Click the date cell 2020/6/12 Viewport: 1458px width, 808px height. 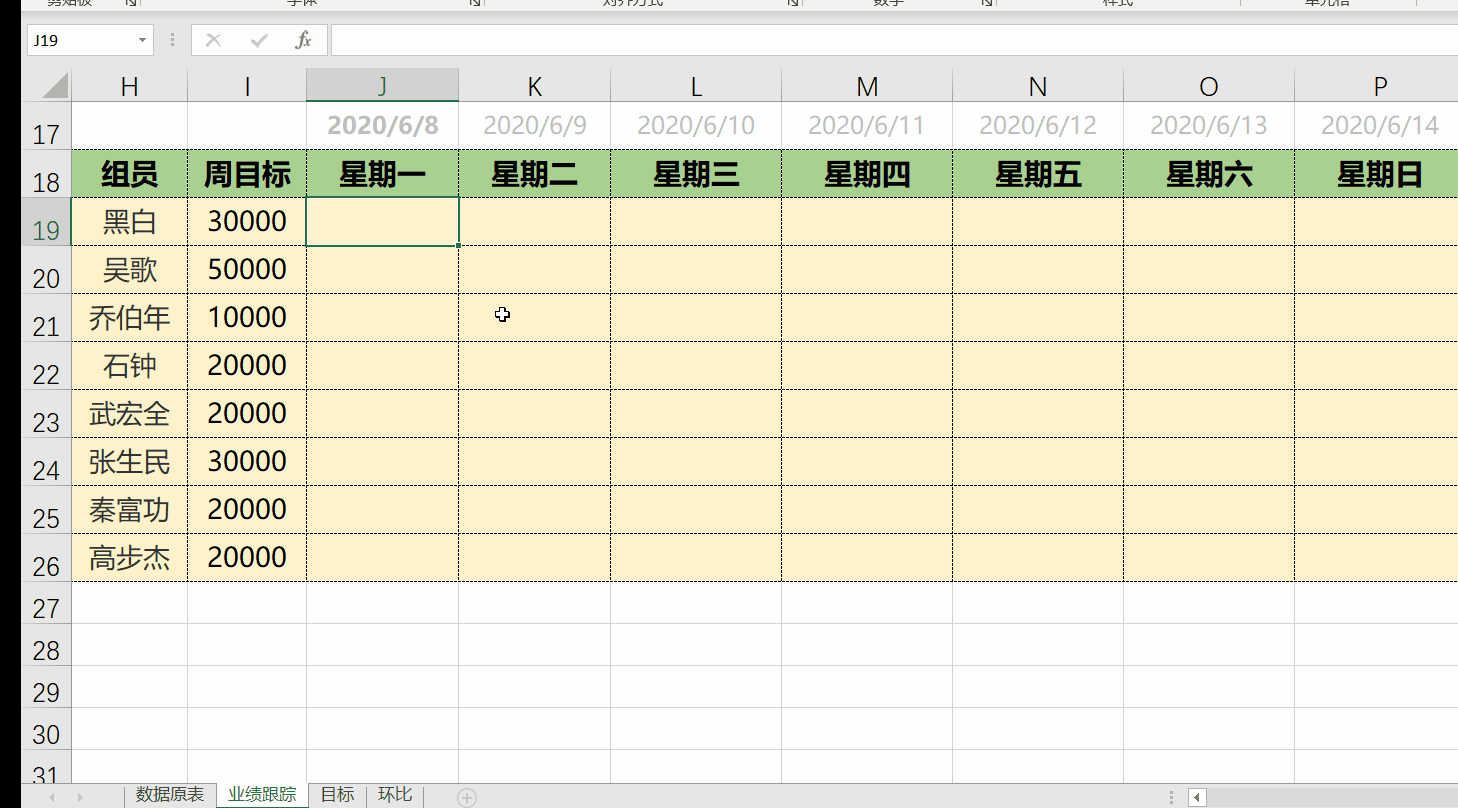click(x=1038, y=126)
